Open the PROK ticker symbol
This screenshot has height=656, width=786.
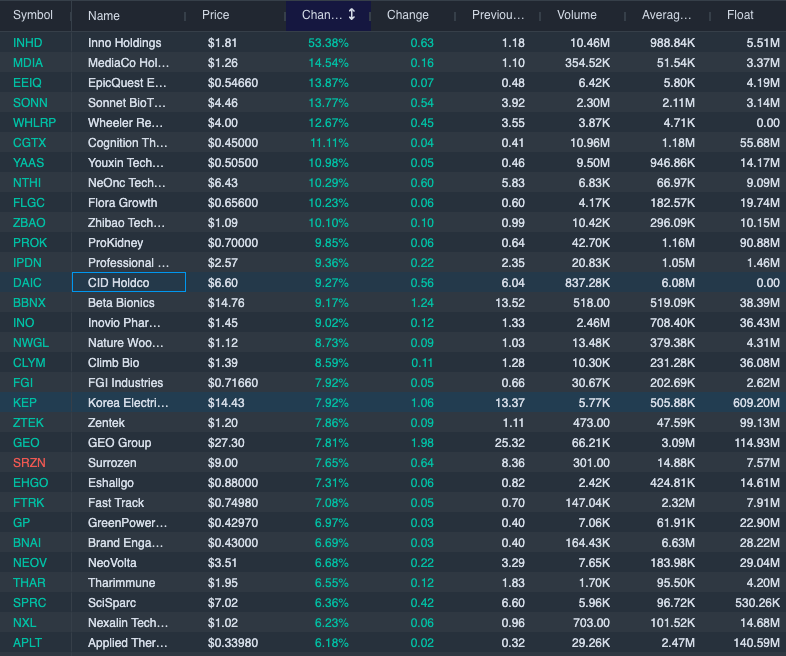30,243
